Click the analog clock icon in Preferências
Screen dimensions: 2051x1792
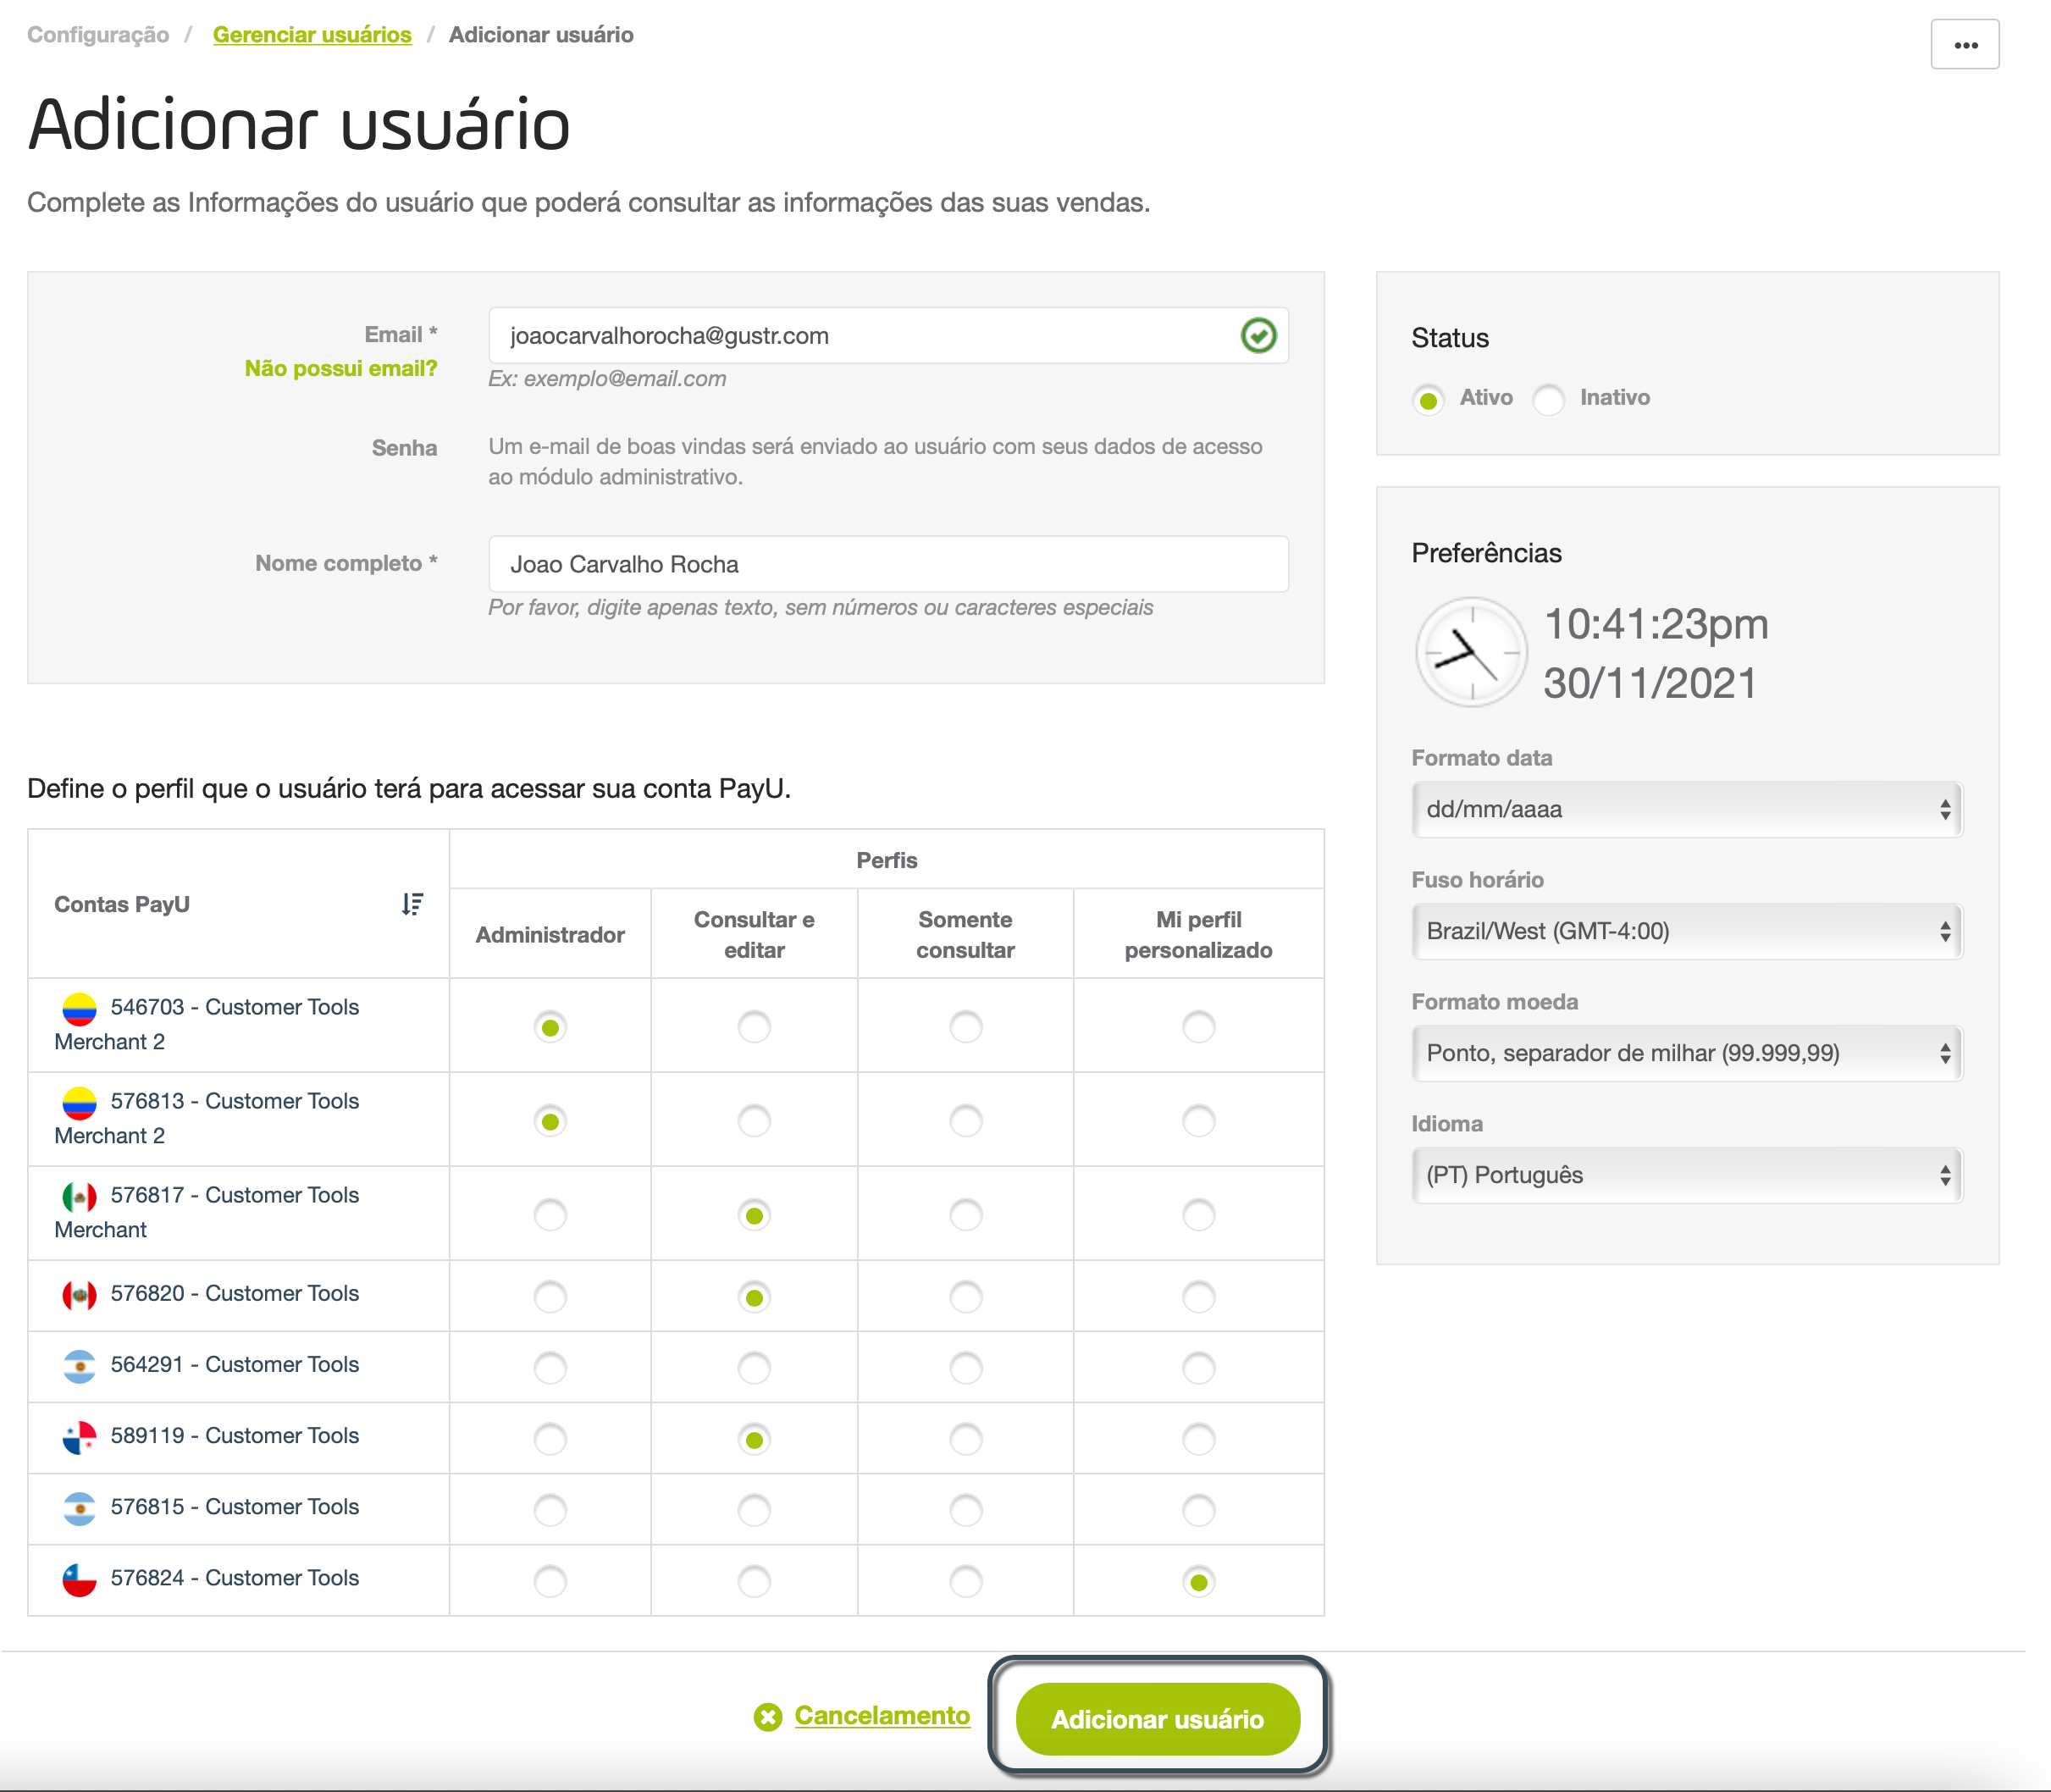[x=1470, y=652]
